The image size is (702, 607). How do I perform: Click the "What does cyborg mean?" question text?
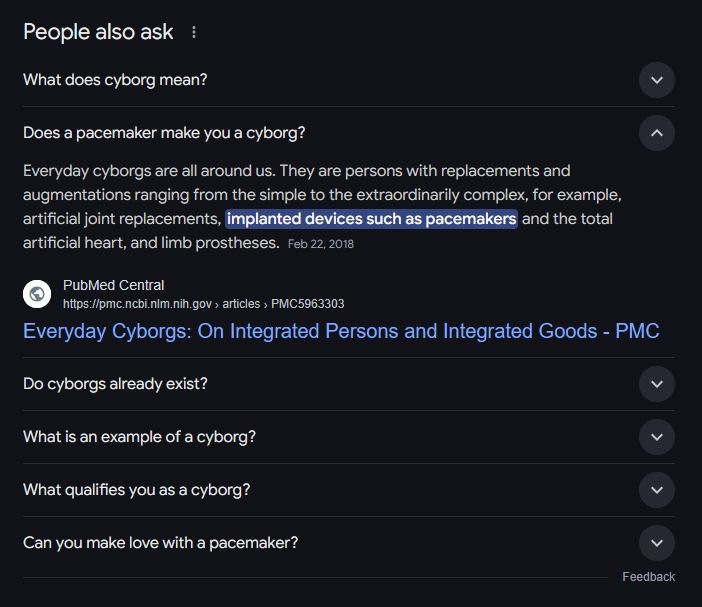click(115, 80)
